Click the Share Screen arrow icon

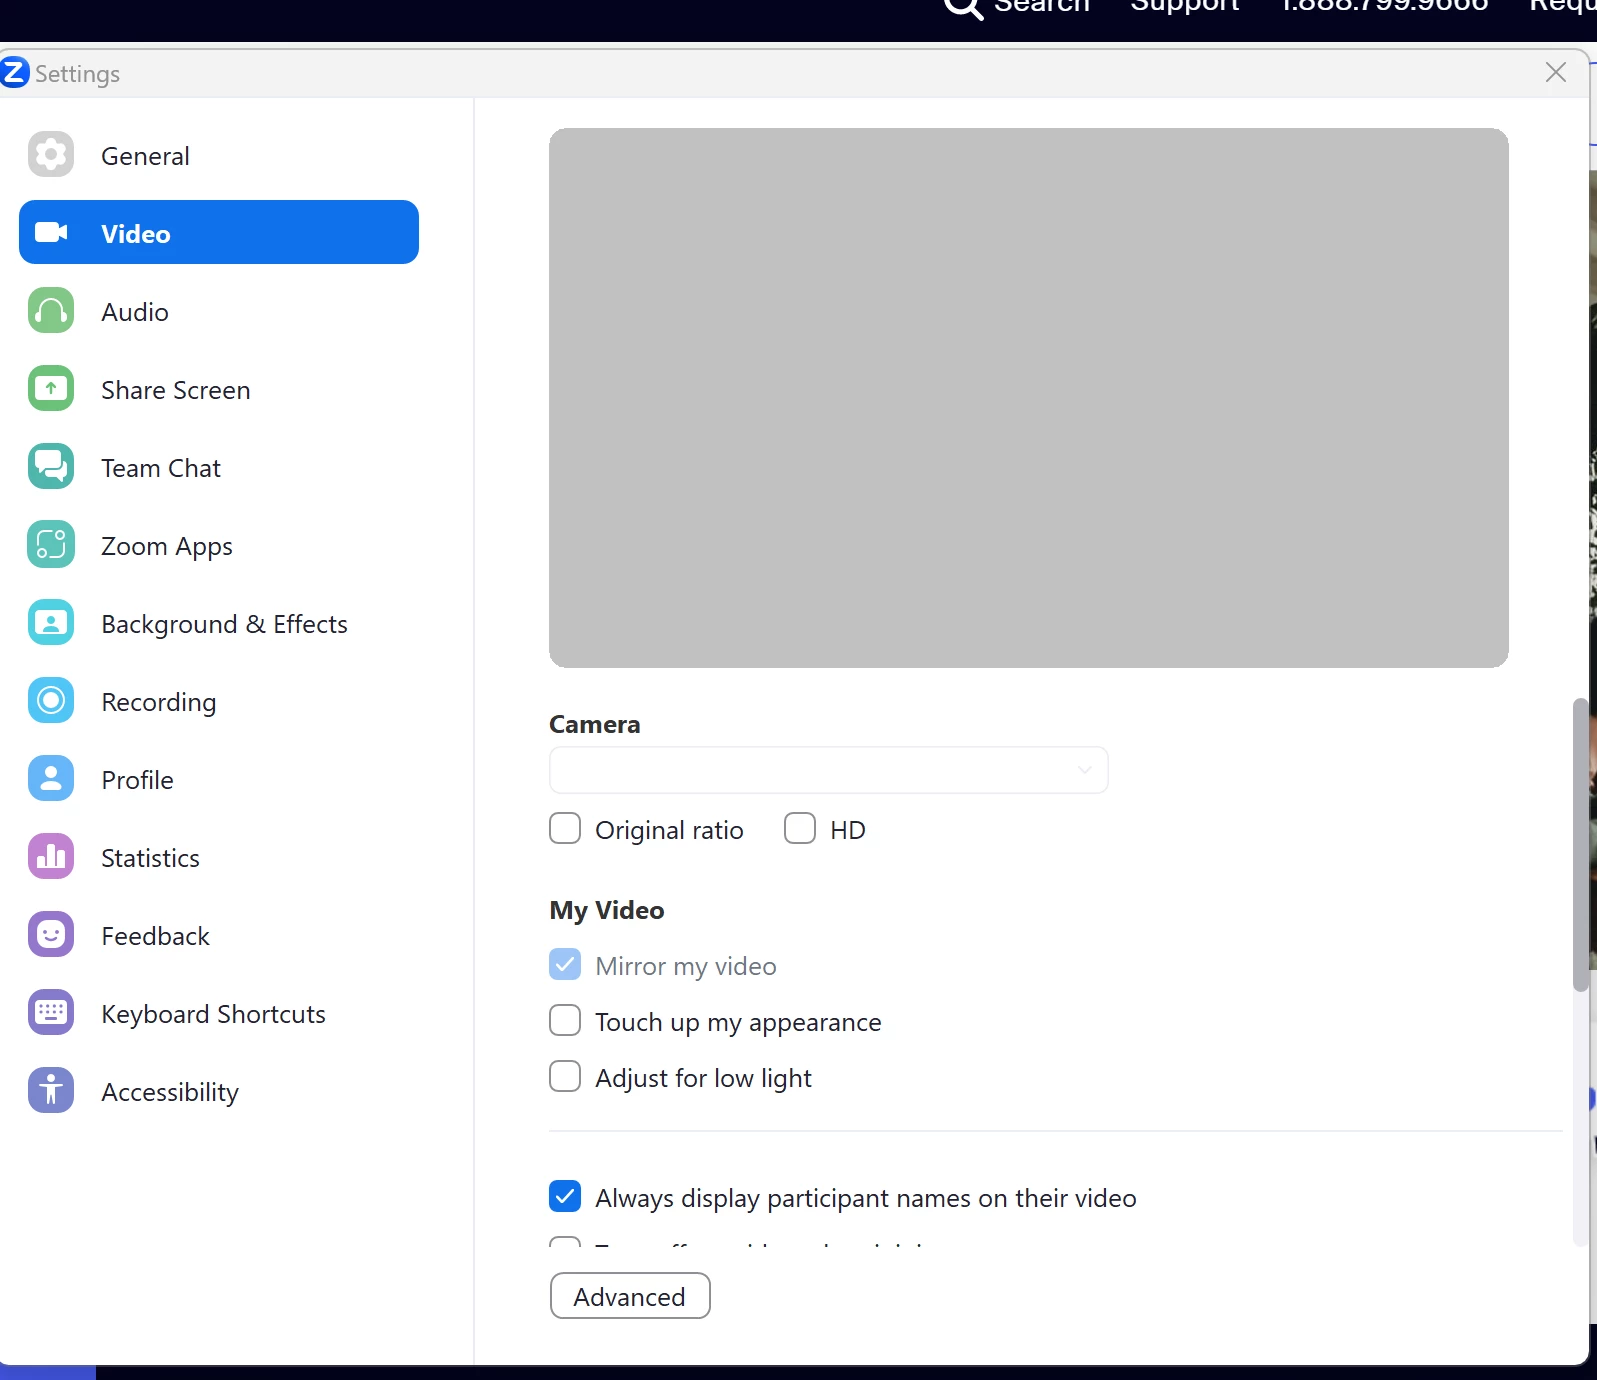tap(51, 389)
